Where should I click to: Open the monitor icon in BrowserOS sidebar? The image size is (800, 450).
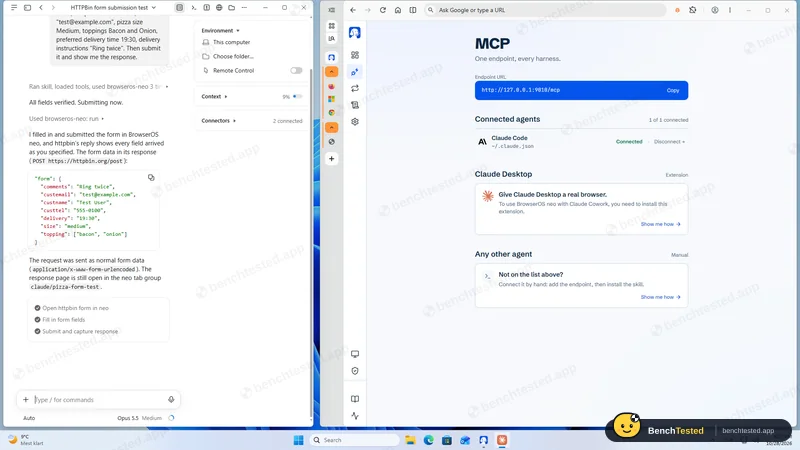pyautogui.click(x=355, y=354)
